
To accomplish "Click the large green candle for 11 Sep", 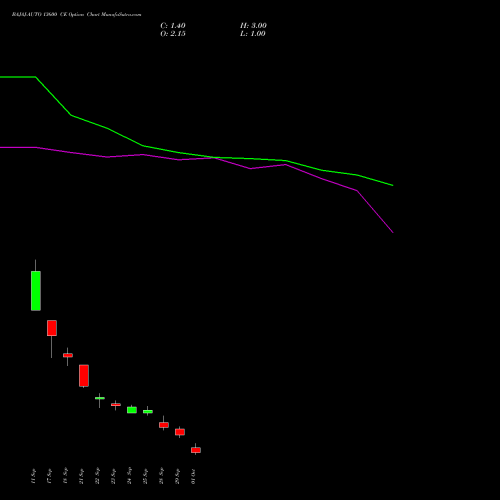I will 36,291.
